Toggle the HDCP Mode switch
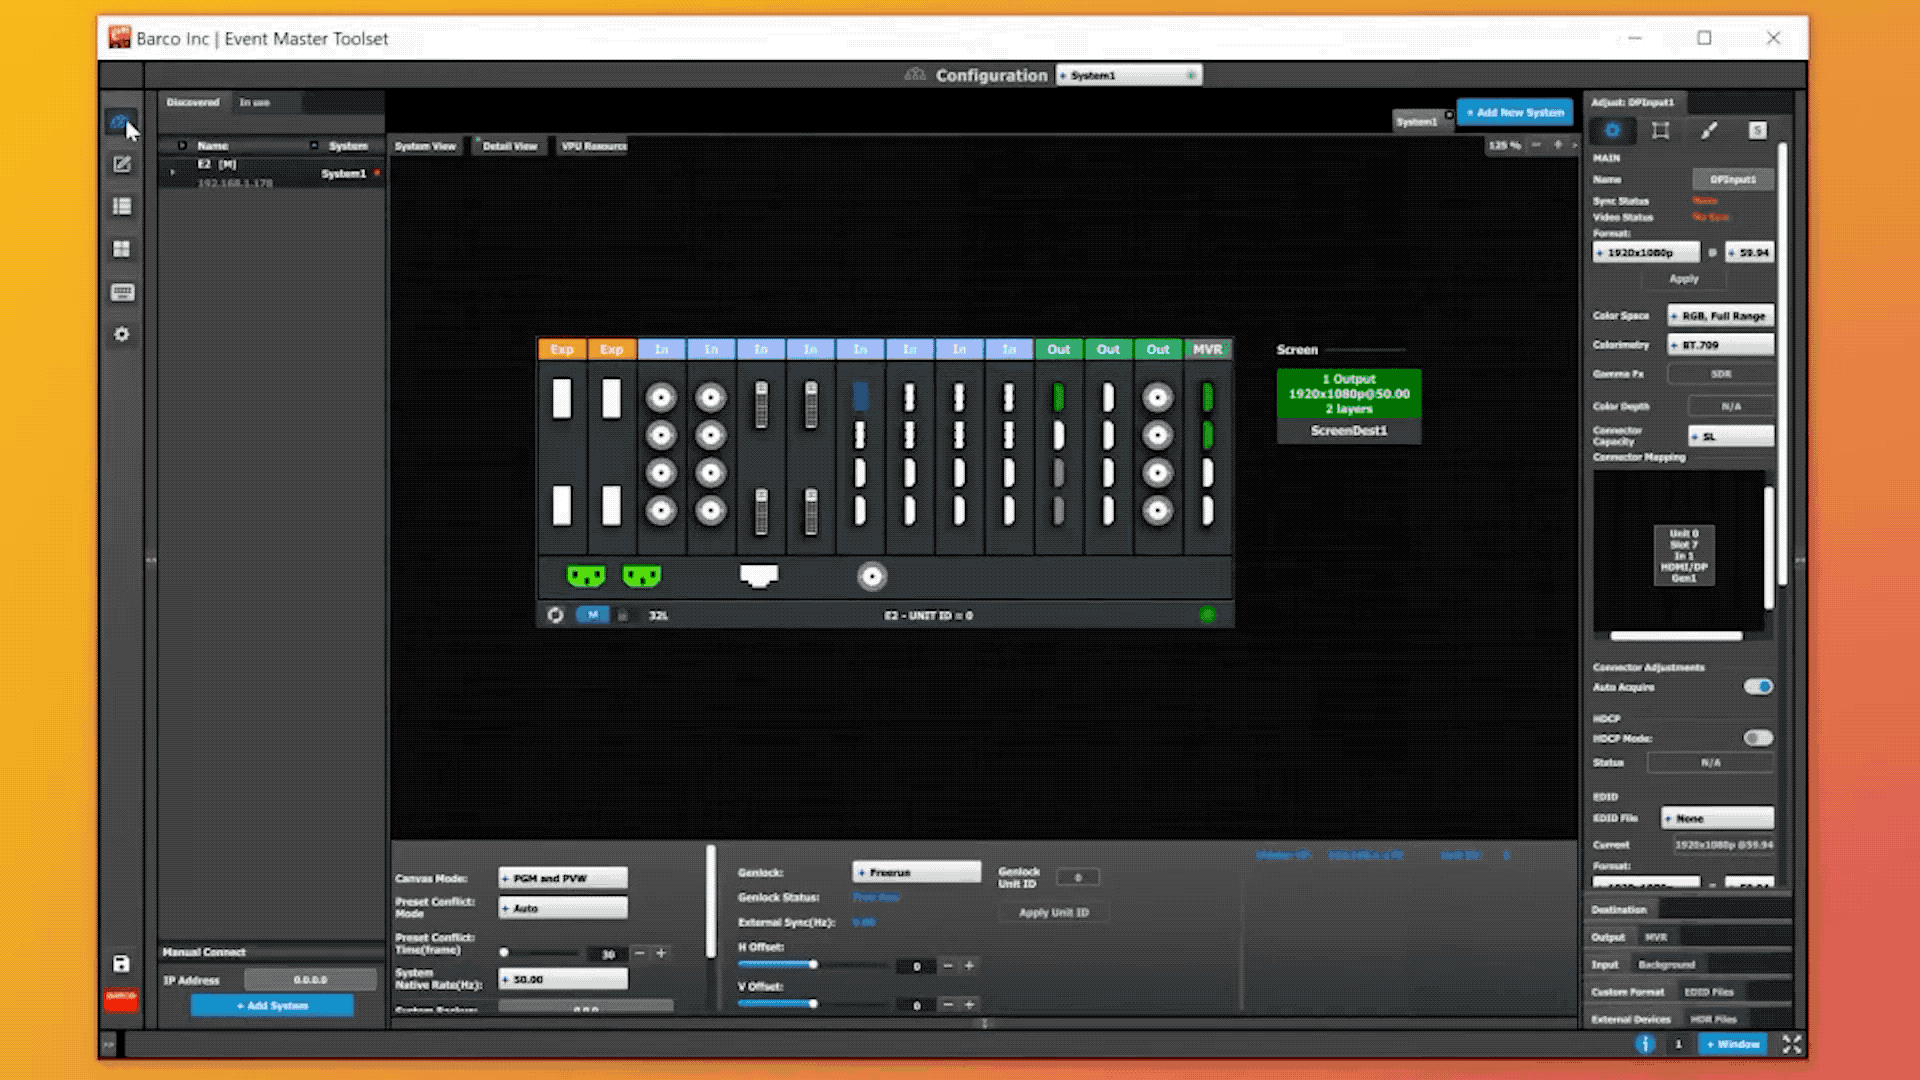1920x1080 pixels. tap(1758, 738)
